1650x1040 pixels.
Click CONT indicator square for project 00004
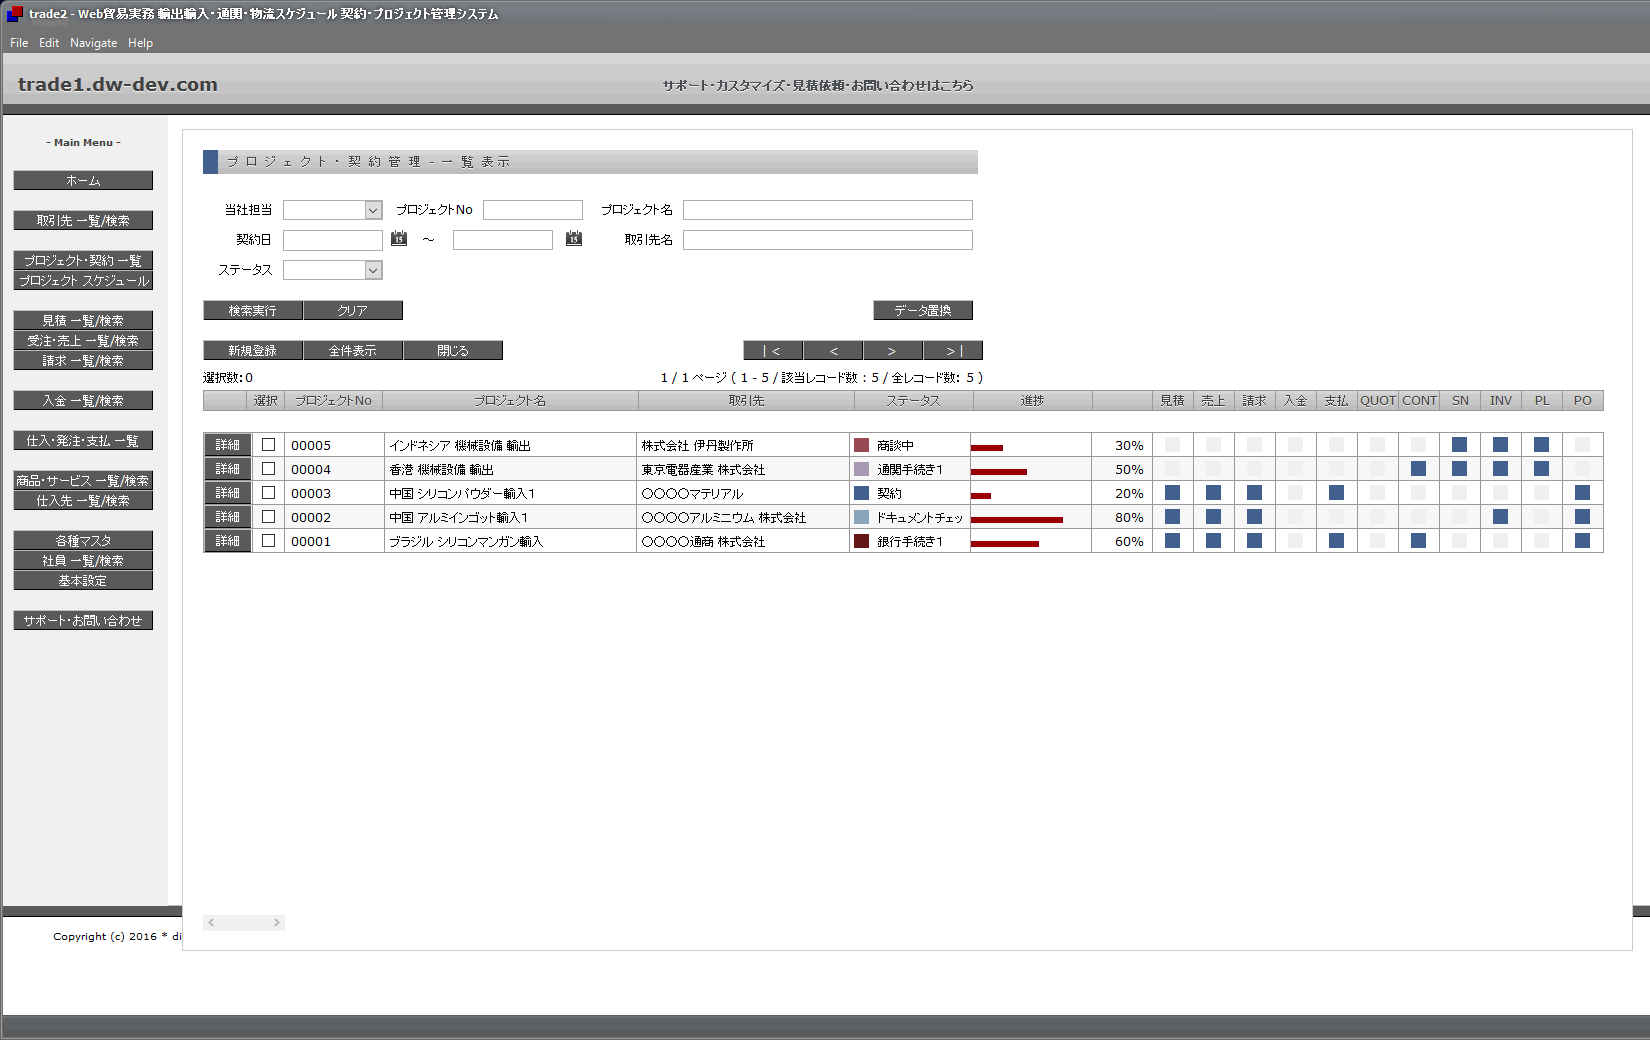coord(1418,469)
